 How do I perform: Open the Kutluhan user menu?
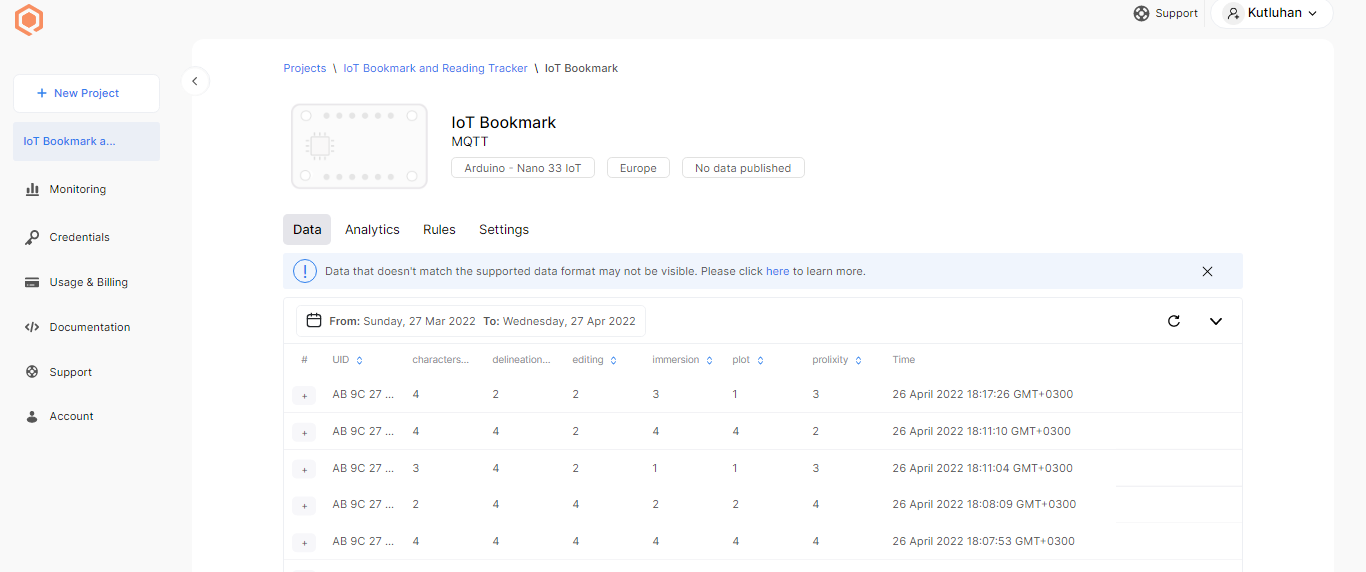tap(1271, 13)
